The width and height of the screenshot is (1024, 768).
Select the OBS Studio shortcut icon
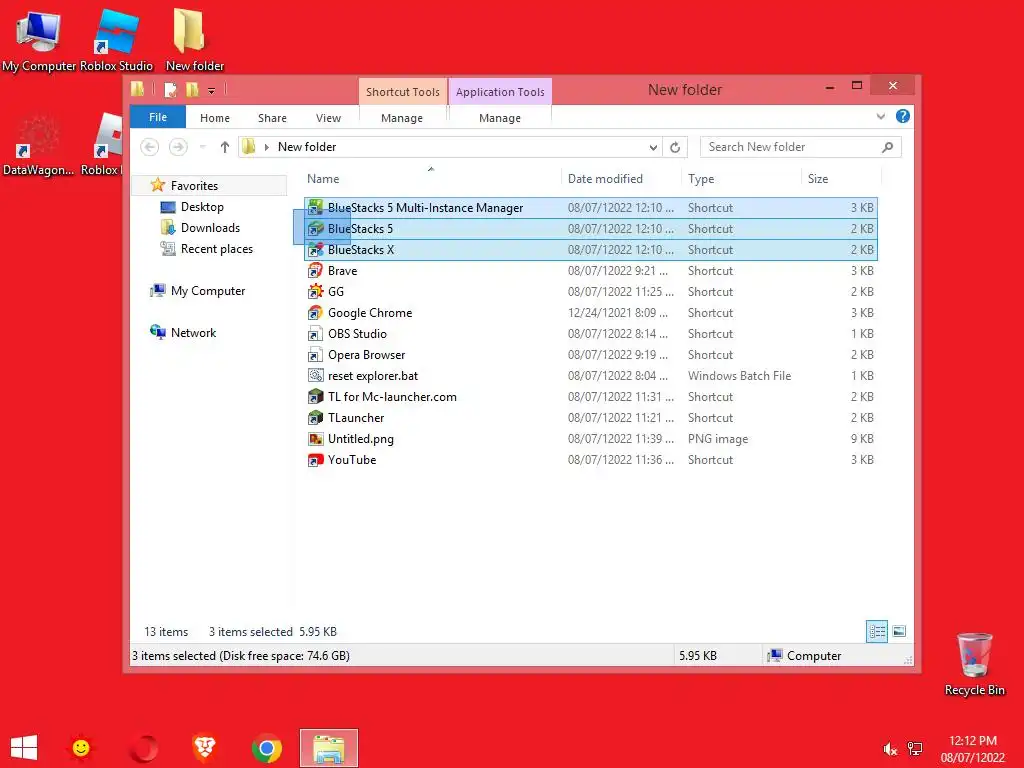click(x=315, y=334)
